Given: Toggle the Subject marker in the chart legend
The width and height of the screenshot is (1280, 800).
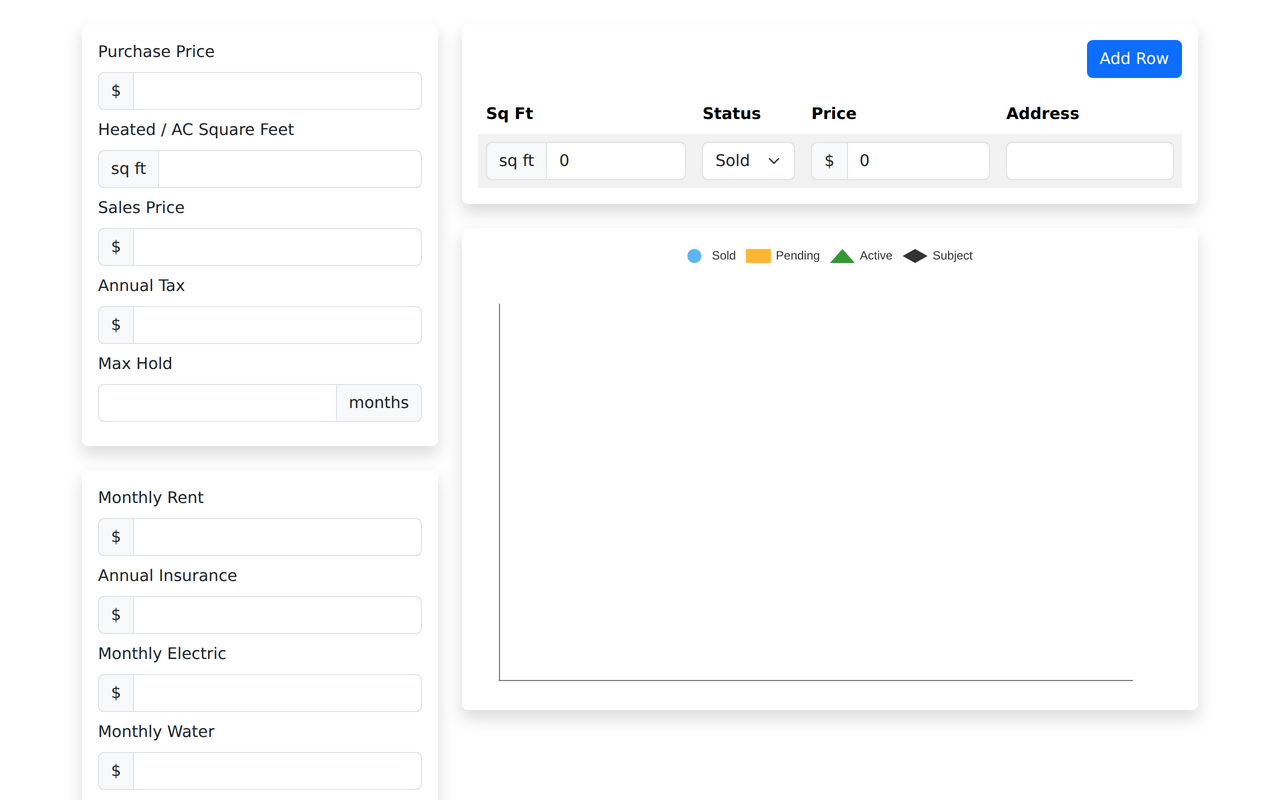Looking at the screenshot, I should click(936, 255).
